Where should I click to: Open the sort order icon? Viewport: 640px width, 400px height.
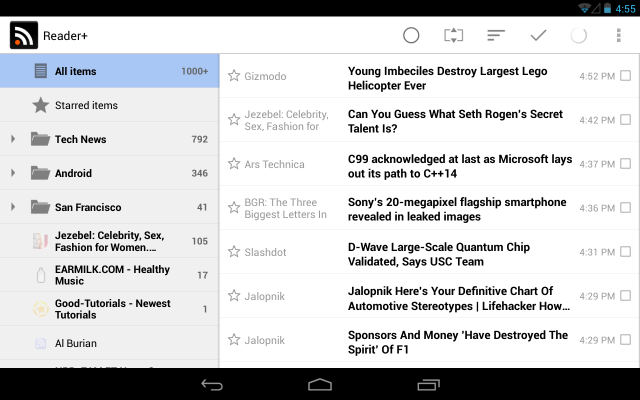point(496,36)
